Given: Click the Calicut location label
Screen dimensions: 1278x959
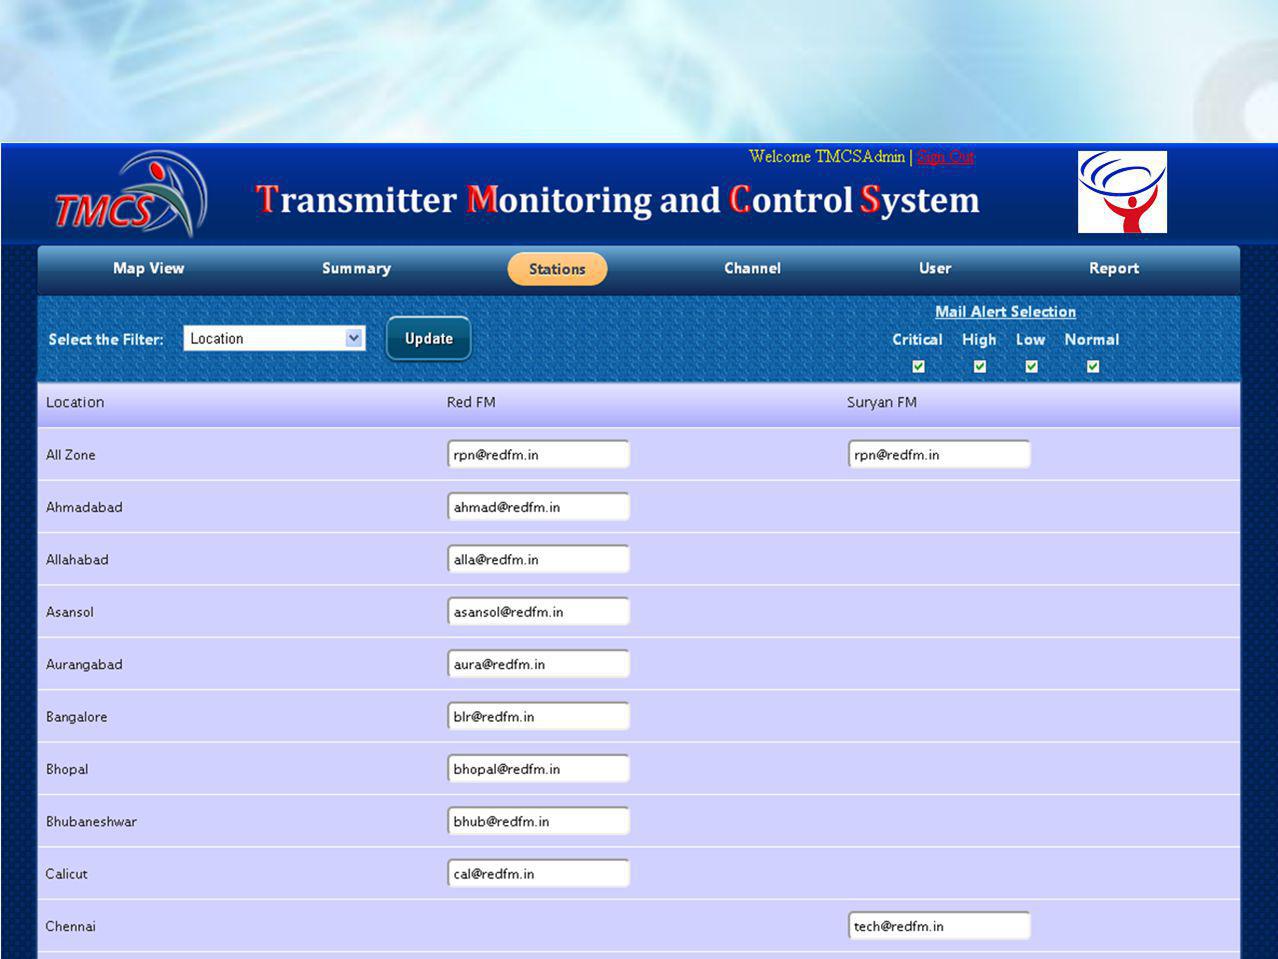Looking at the screenshot, I should [x=66, y=873].
